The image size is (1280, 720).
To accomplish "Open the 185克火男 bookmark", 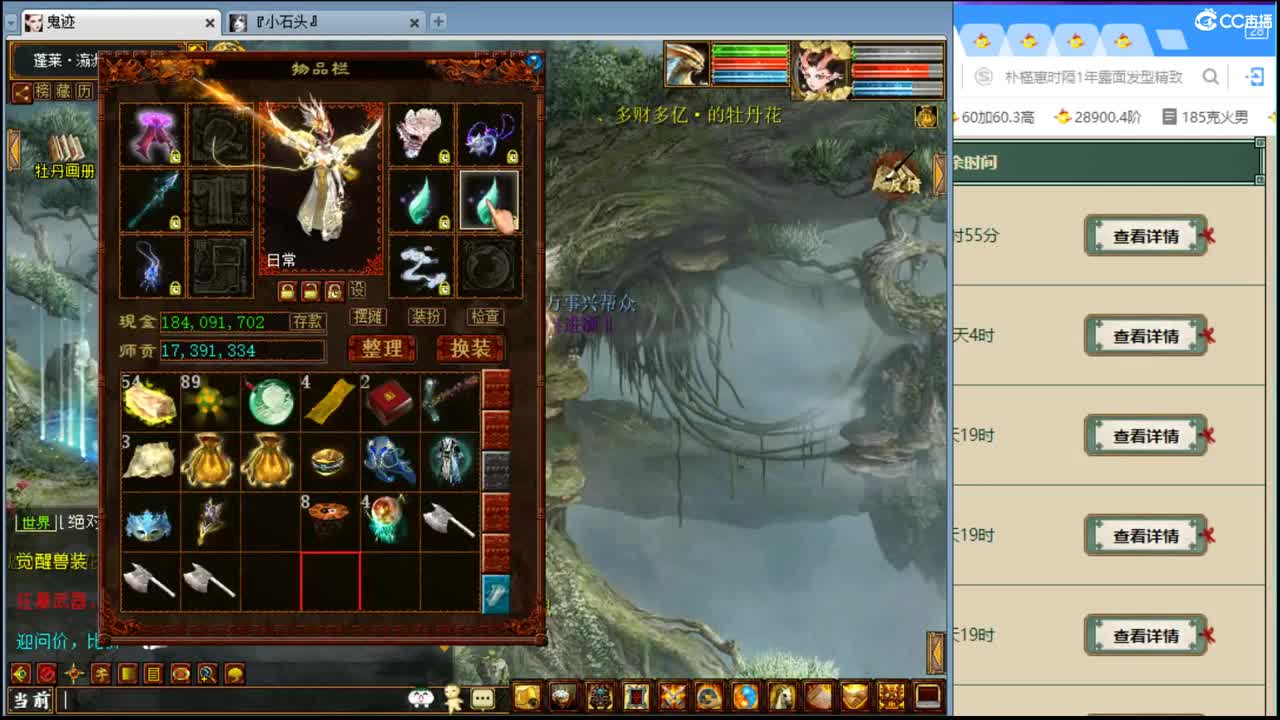I will [x=1204, y=117].
